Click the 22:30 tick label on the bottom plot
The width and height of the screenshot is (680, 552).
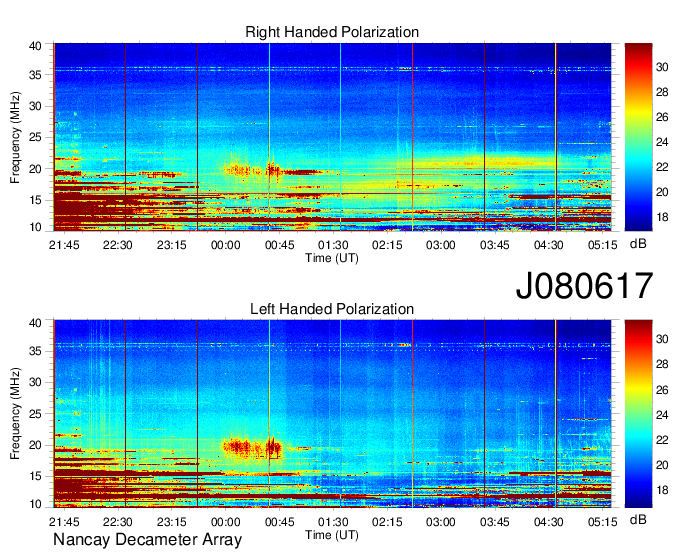(x=118, y=522)
